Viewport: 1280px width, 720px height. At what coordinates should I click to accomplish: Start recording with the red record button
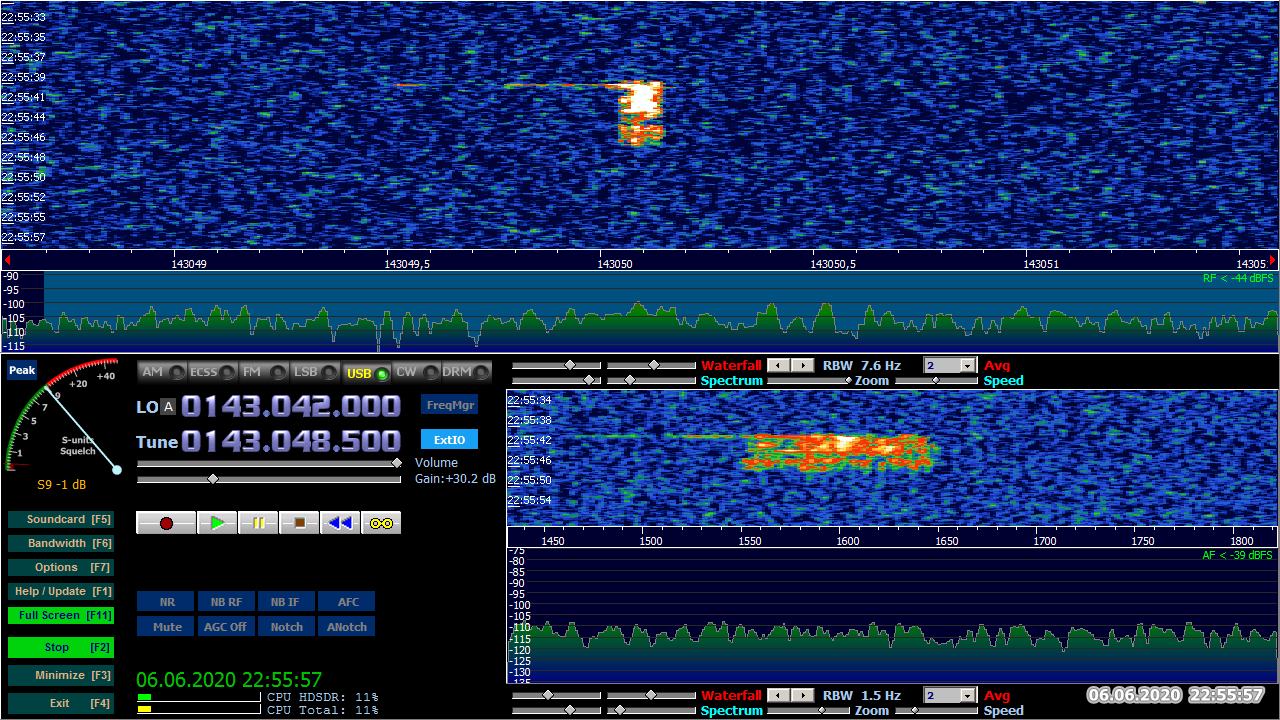tap(166, 523)
